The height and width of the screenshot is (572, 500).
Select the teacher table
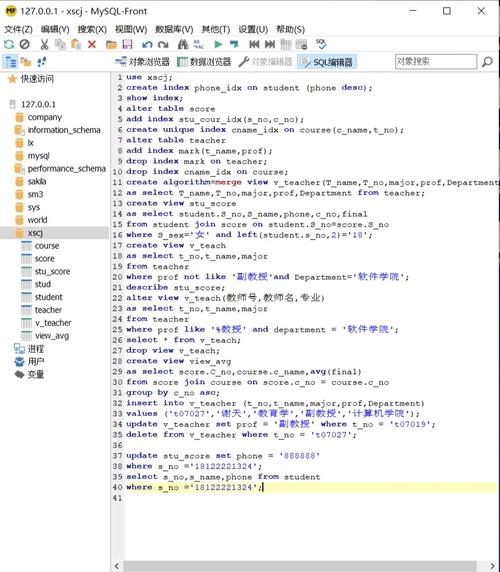click(48, 310)
